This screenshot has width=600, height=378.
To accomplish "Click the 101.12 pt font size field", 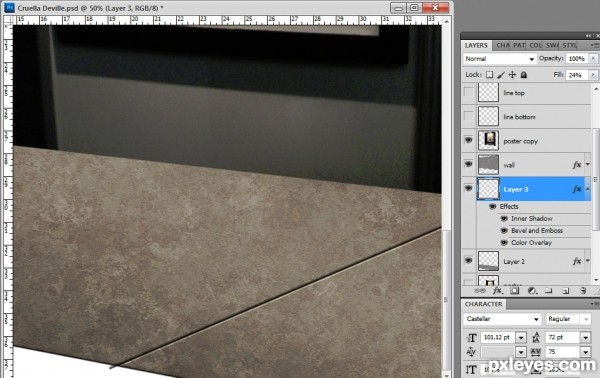I will (x=497, y=337).
